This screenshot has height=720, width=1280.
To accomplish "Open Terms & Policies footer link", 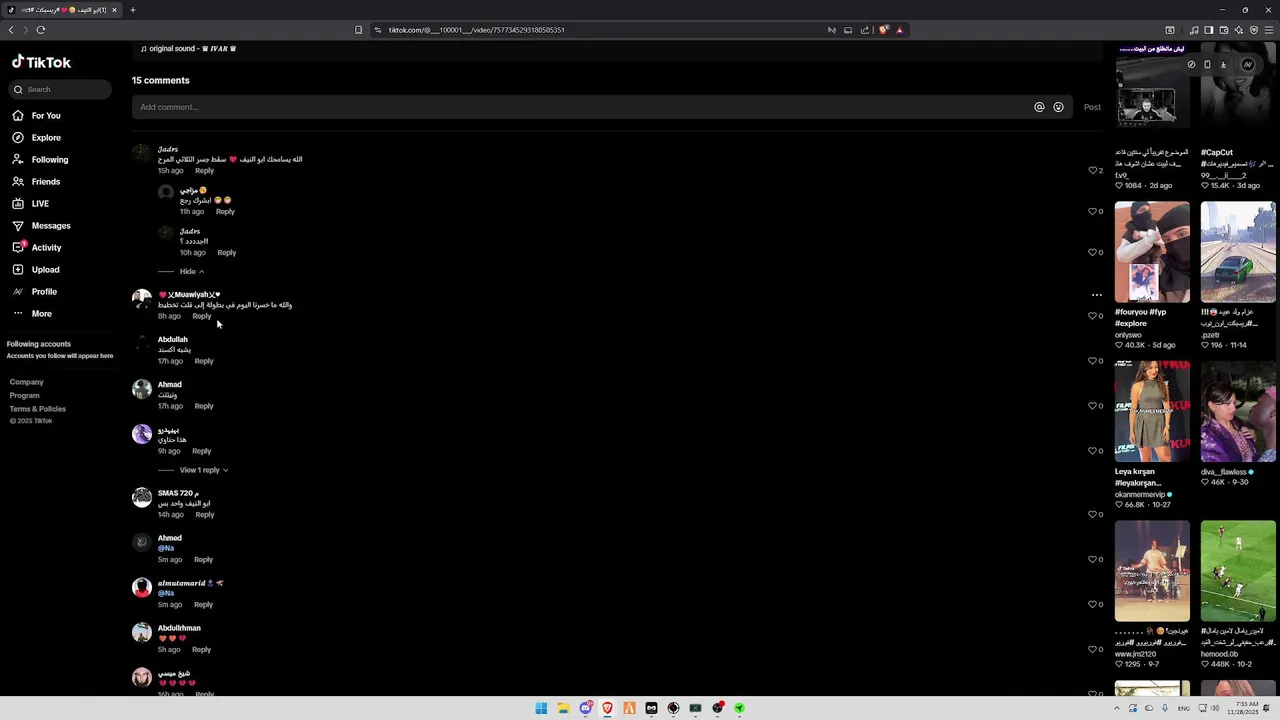I will pyautogui.click(x=38, y=408).
